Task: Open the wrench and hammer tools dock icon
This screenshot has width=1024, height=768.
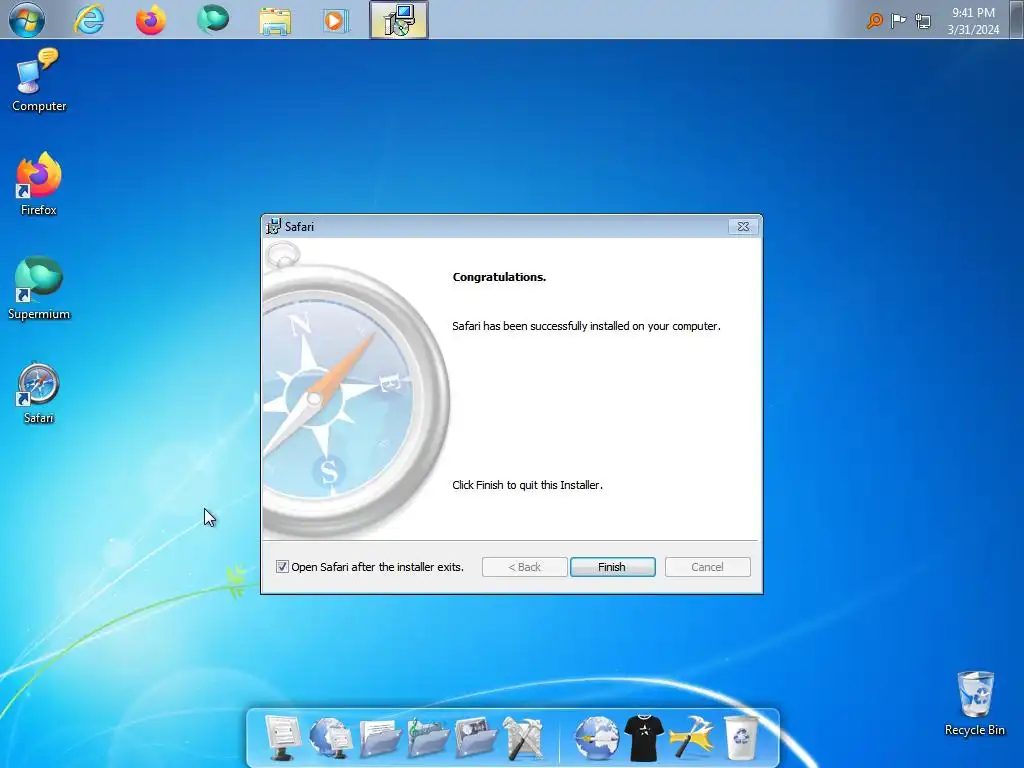Action: [x=524, y=738]
